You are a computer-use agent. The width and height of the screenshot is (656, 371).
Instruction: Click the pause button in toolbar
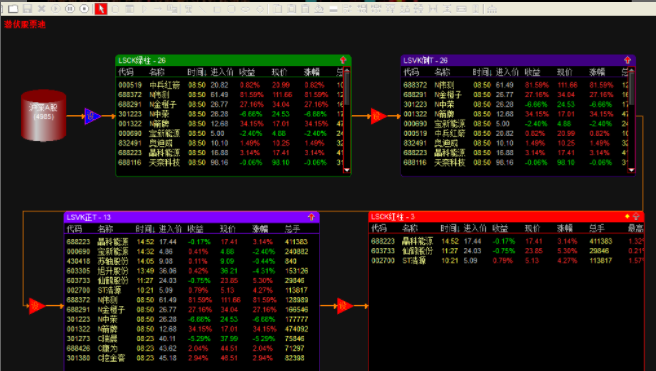pos(70,8)
